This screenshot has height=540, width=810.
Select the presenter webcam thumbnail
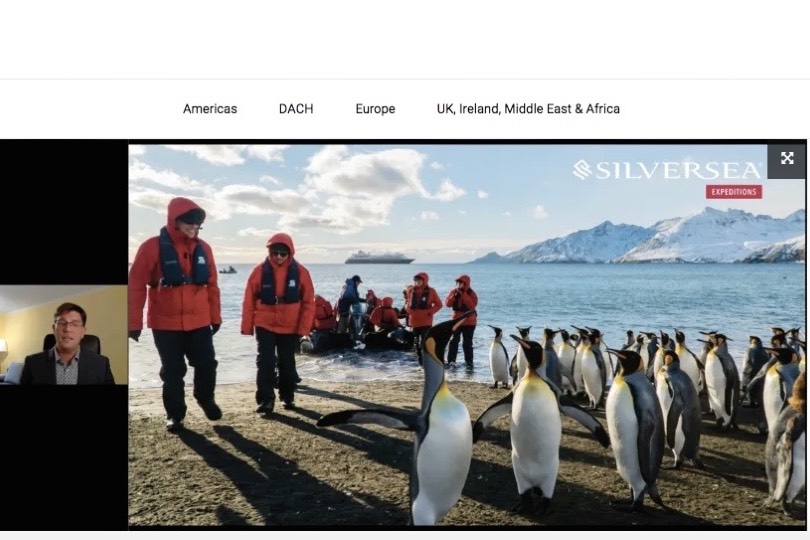(x=64, y=335)
